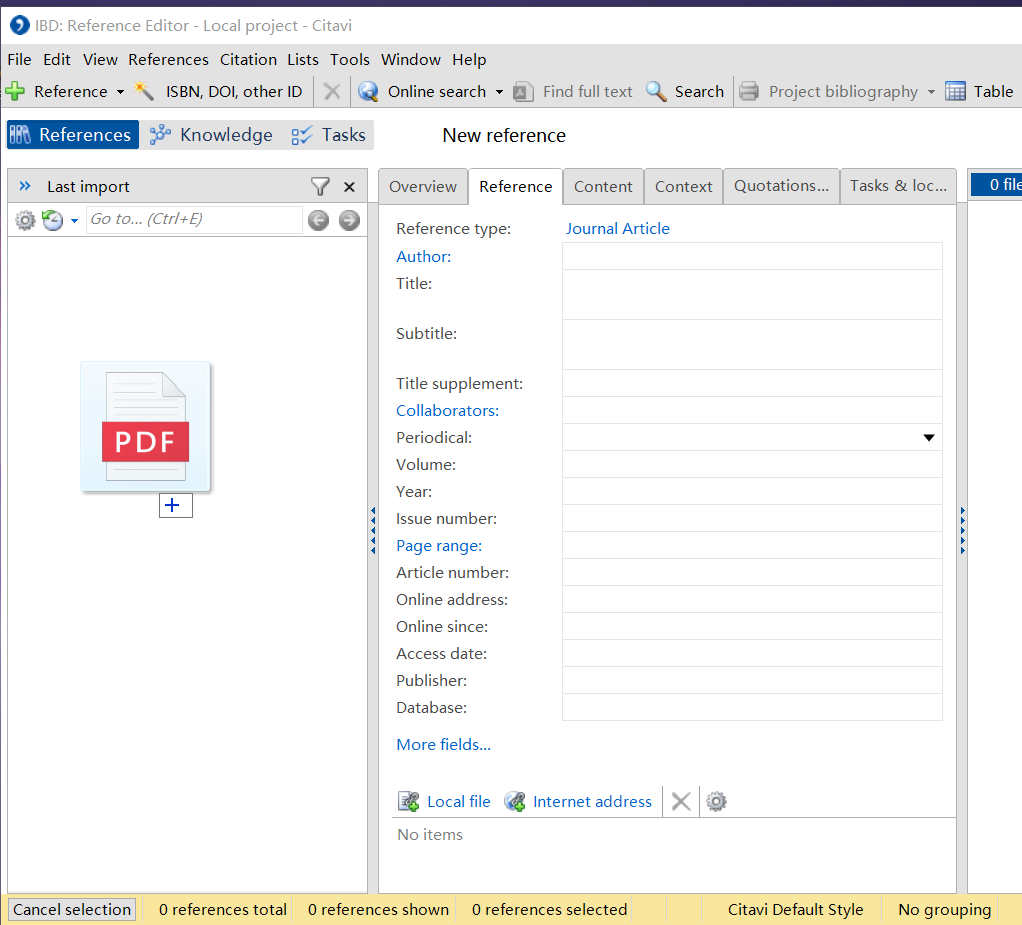Open the Periodical dropdown arrow
The height and width of the screenshot is (925, 1022).
(x=929, y=437)
